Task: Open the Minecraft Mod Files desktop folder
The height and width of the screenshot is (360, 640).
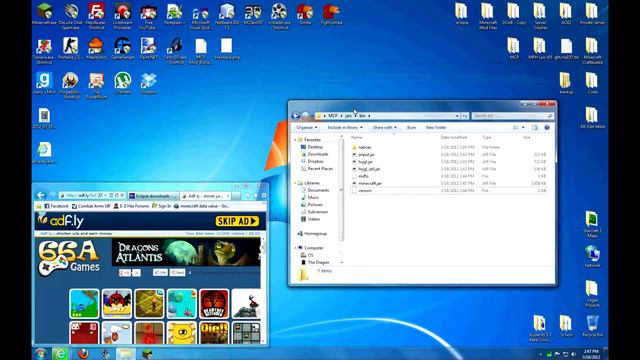Action: point(488,16)
